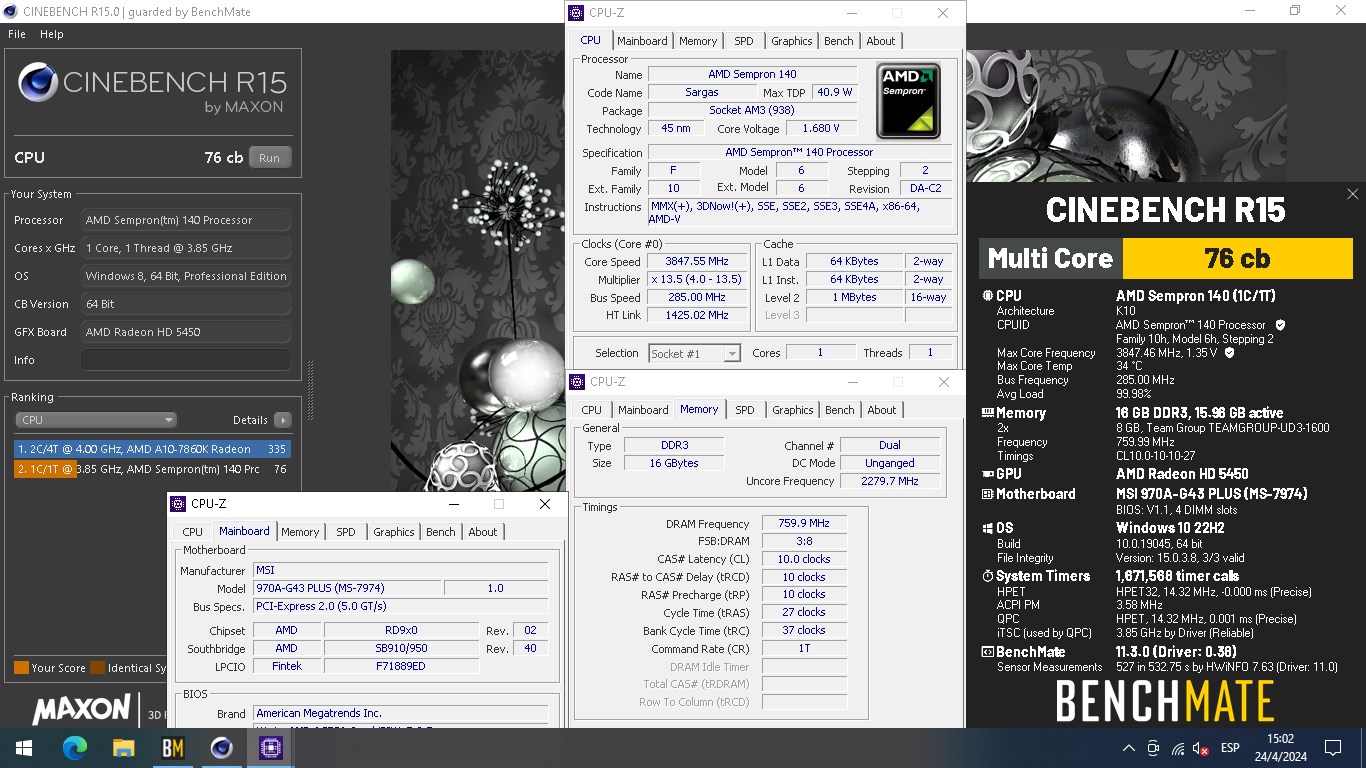Click the CPU-Z title icon in Memory window
This screenshot has height=768, width=1366.
tap(577, 382)
